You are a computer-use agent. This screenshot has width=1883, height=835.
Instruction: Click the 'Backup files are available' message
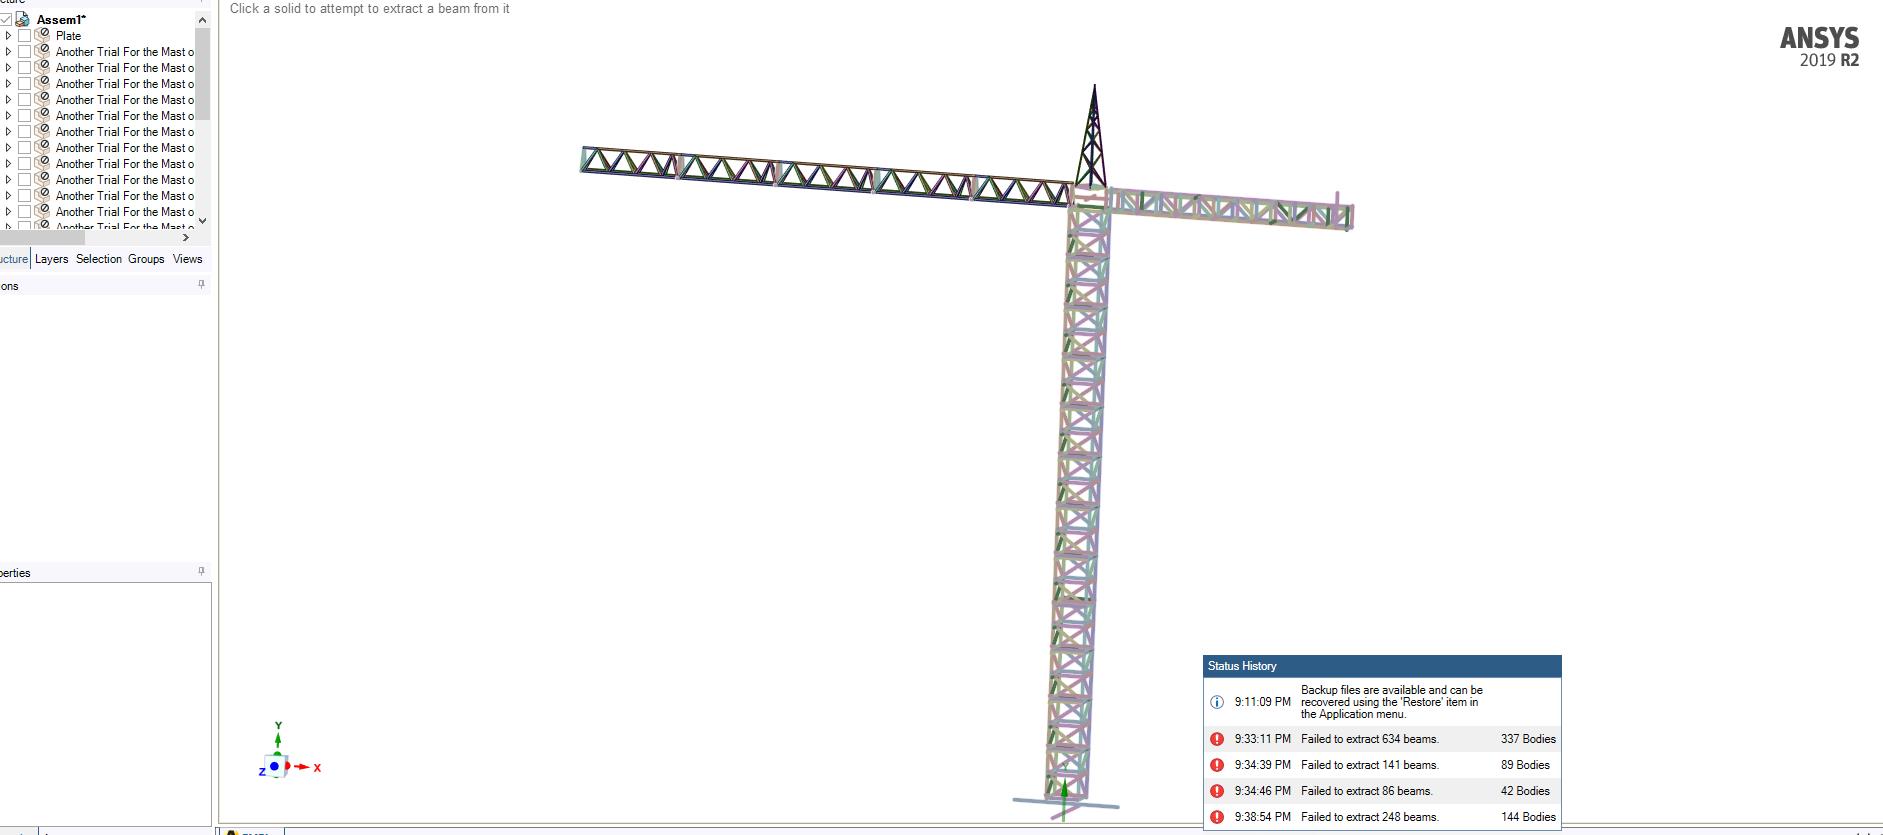(1391, 702)
